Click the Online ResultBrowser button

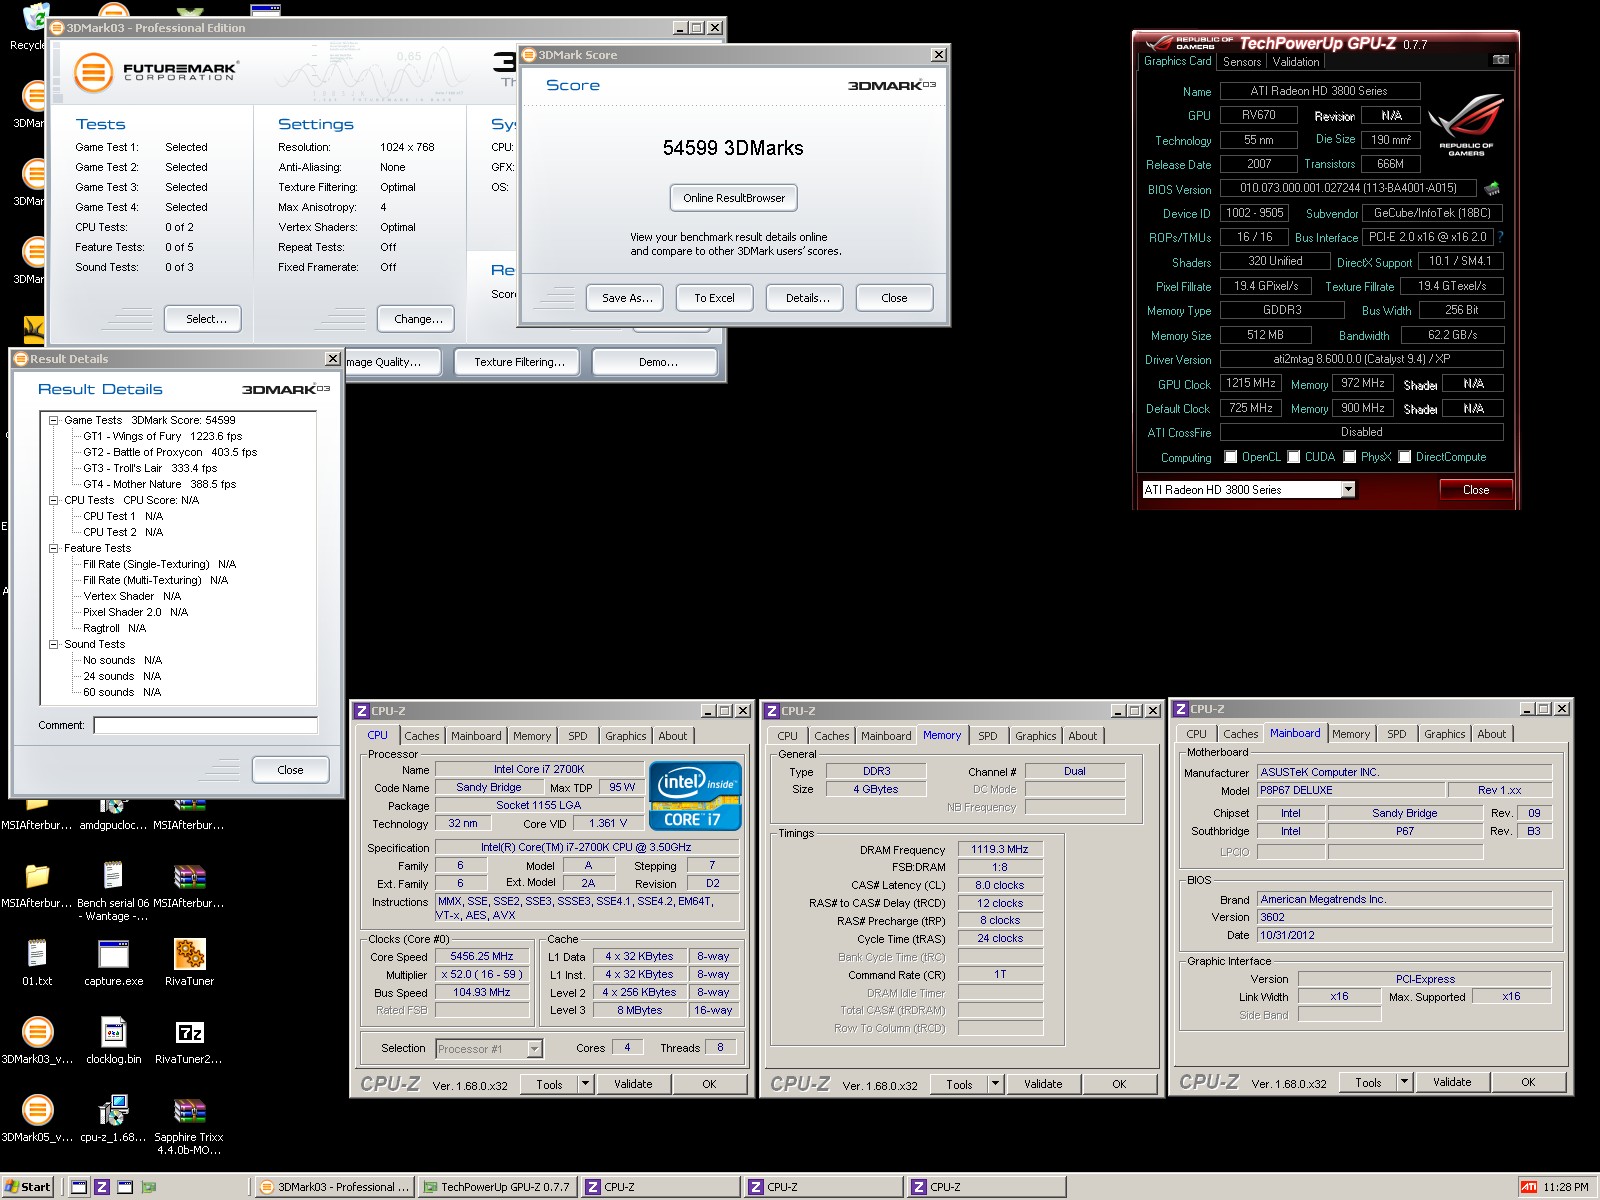pos(734,198)
